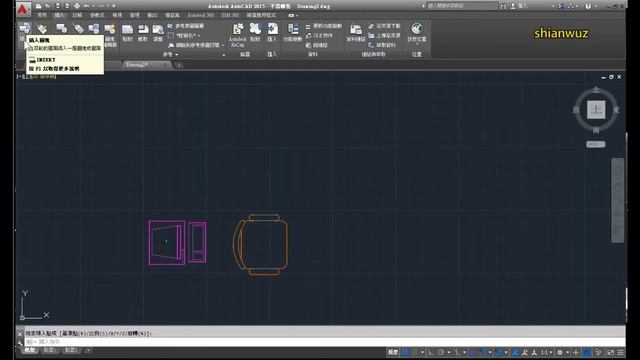Click the viewport controls label top-left
The width and height of the screenshot is (640, 360).
coord(37,76)
